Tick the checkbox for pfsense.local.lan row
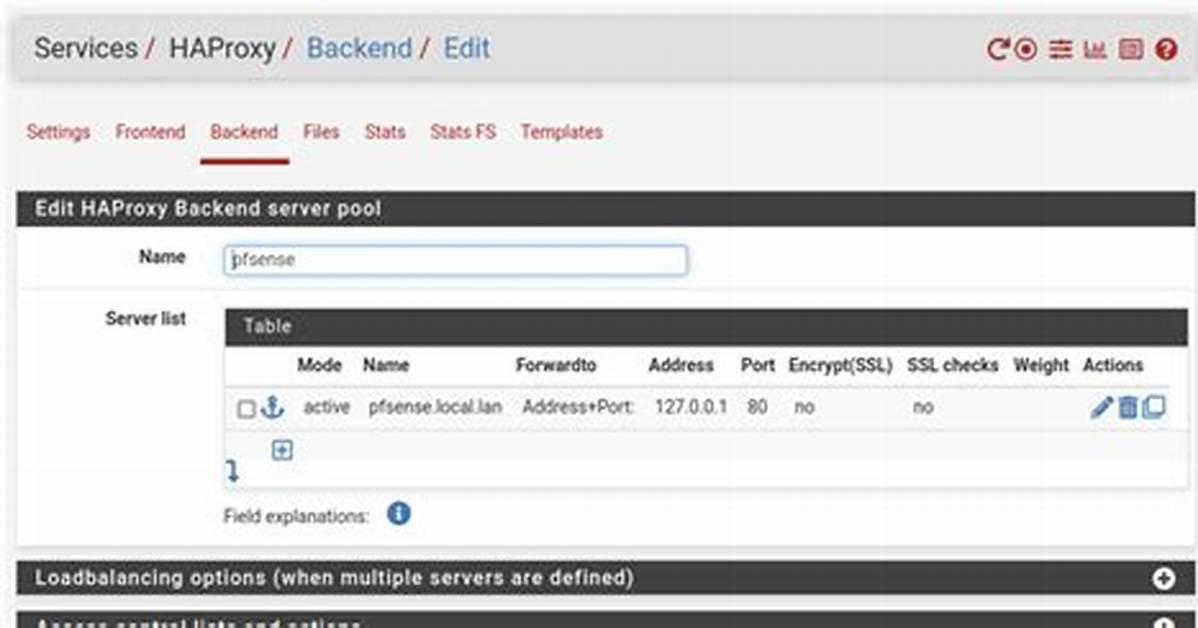The image size is (1198, 628). 246,409
